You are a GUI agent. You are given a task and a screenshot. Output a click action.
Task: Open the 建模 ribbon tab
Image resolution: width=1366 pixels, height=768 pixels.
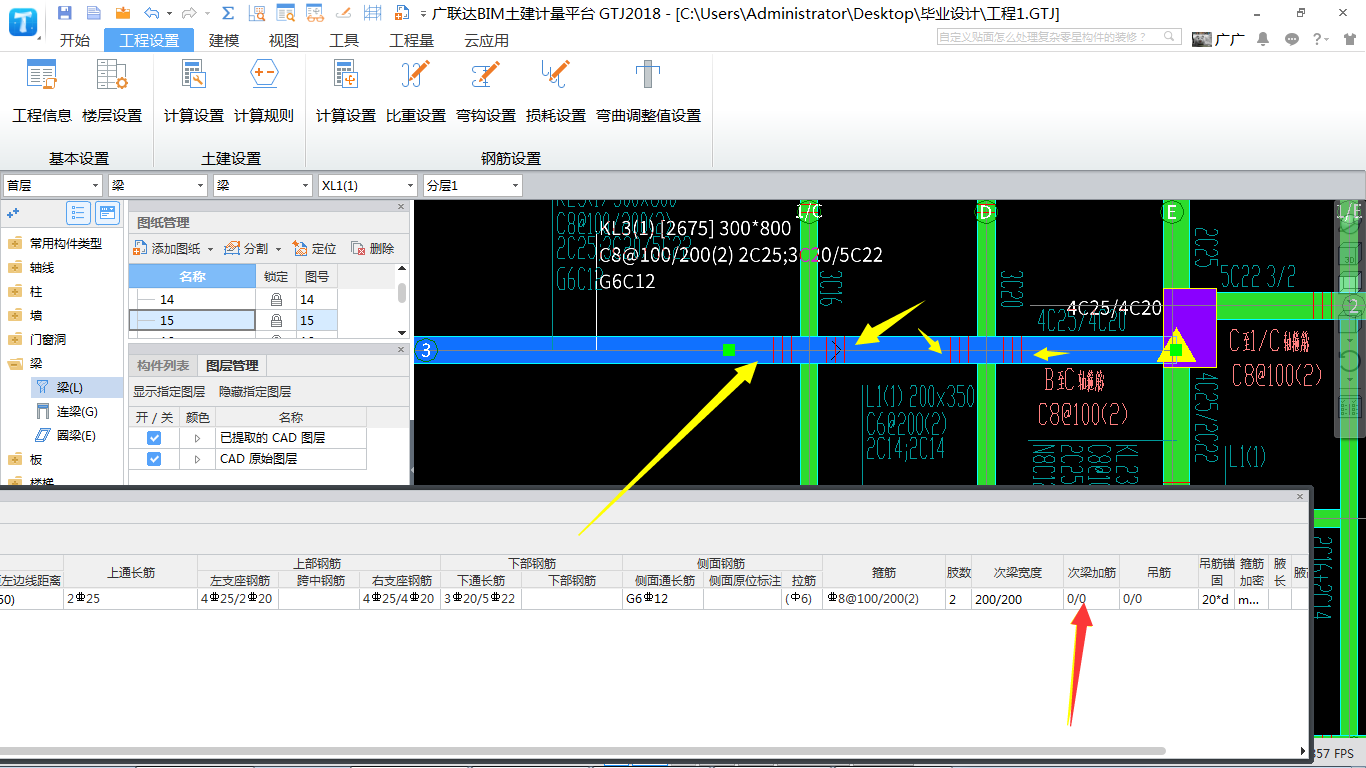(224, 40)
